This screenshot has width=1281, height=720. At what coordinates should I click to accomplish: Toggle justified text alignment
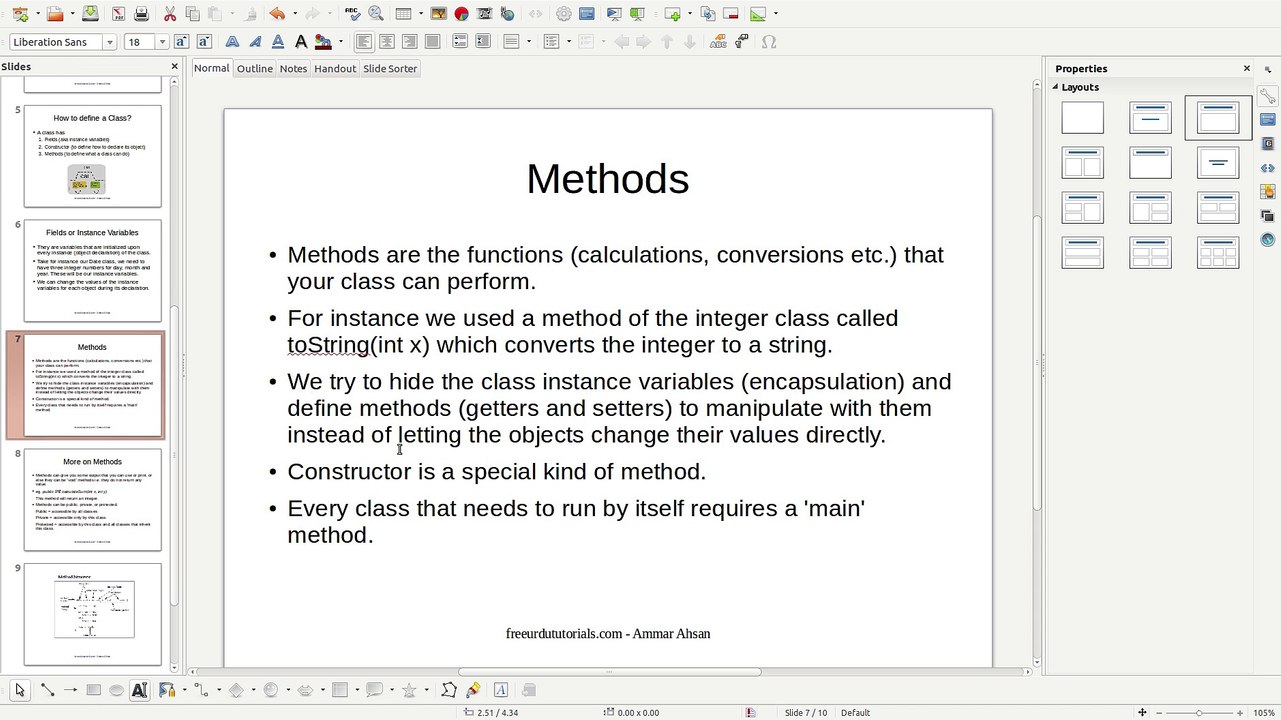pyautogui.click(x=432, y=42)
